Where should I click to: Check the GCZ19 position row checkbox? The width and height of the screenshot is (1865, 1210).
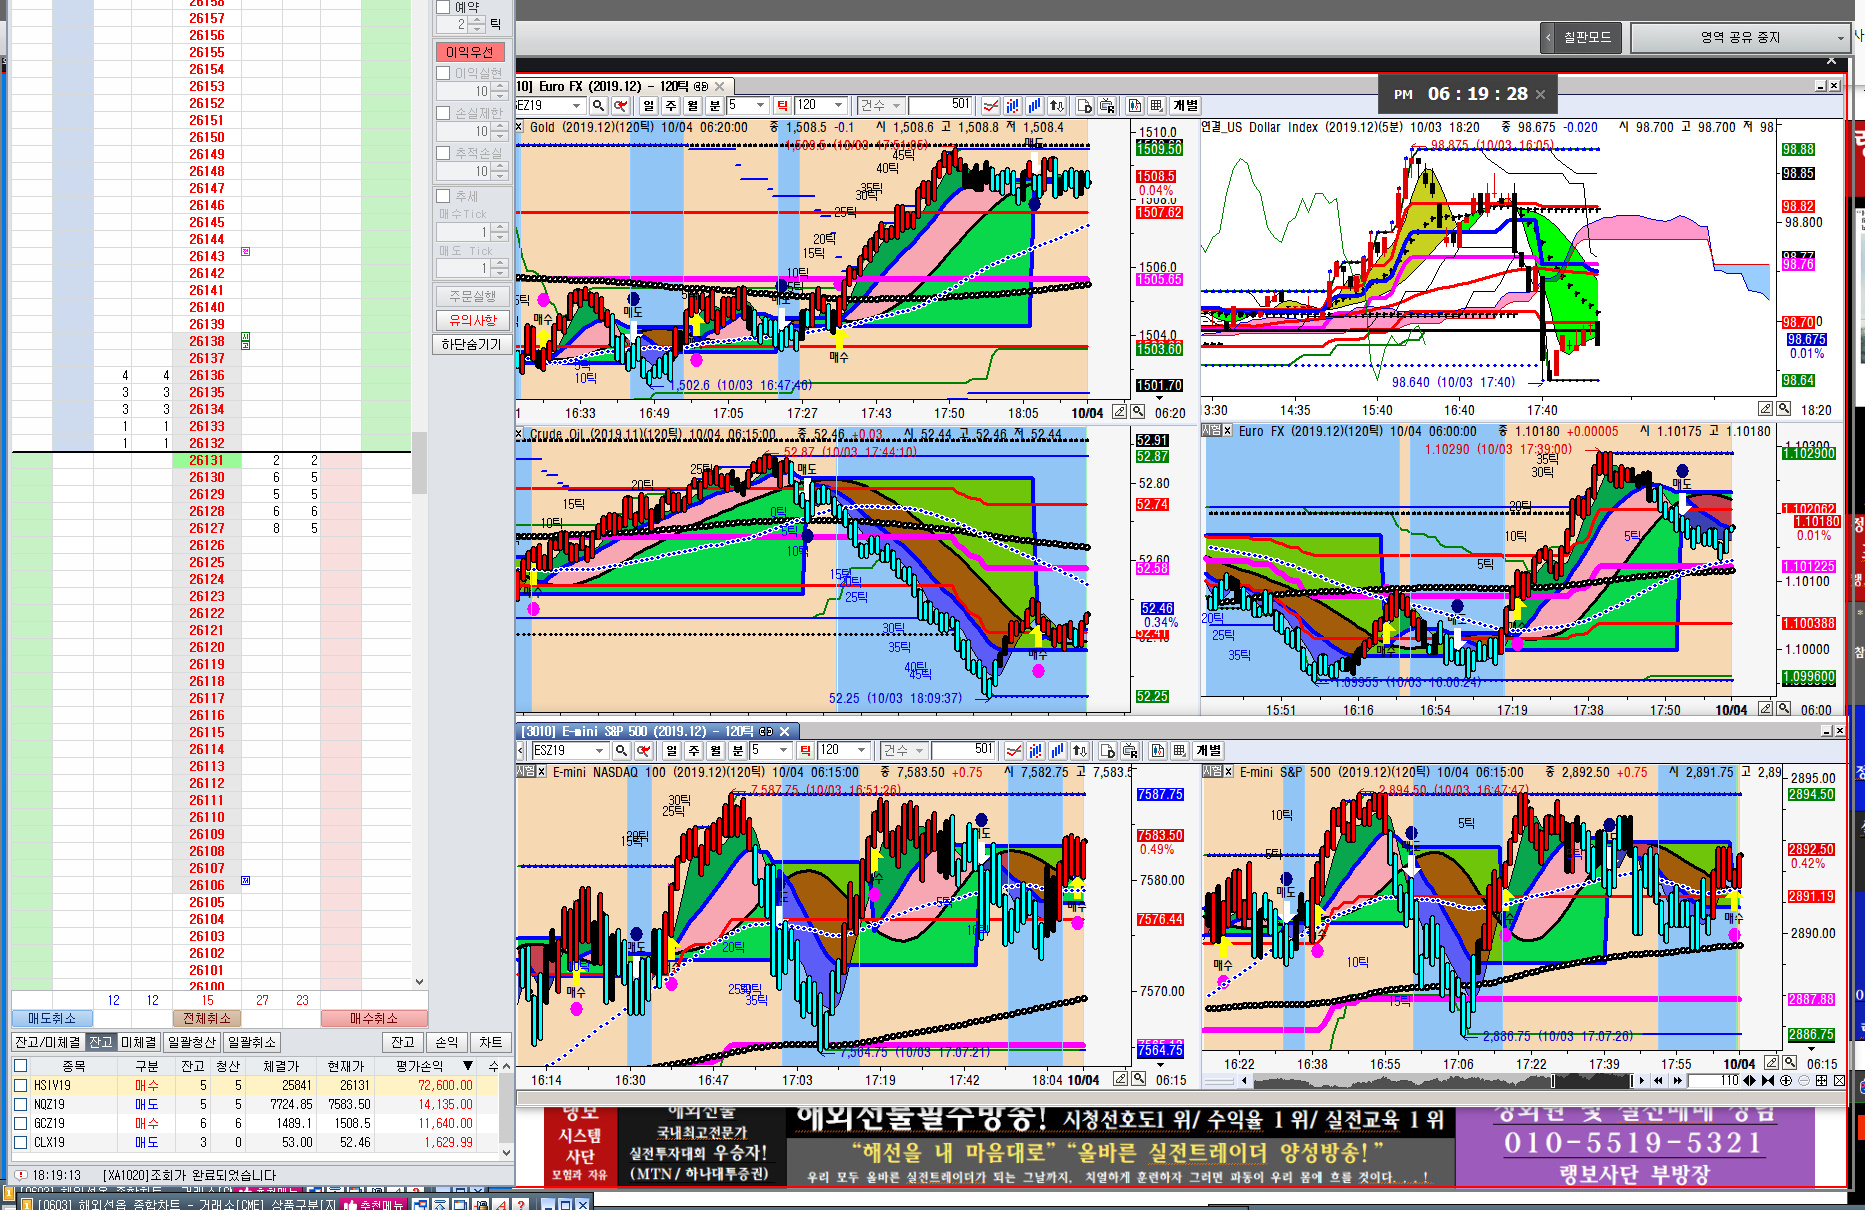tap(20, 1123)
